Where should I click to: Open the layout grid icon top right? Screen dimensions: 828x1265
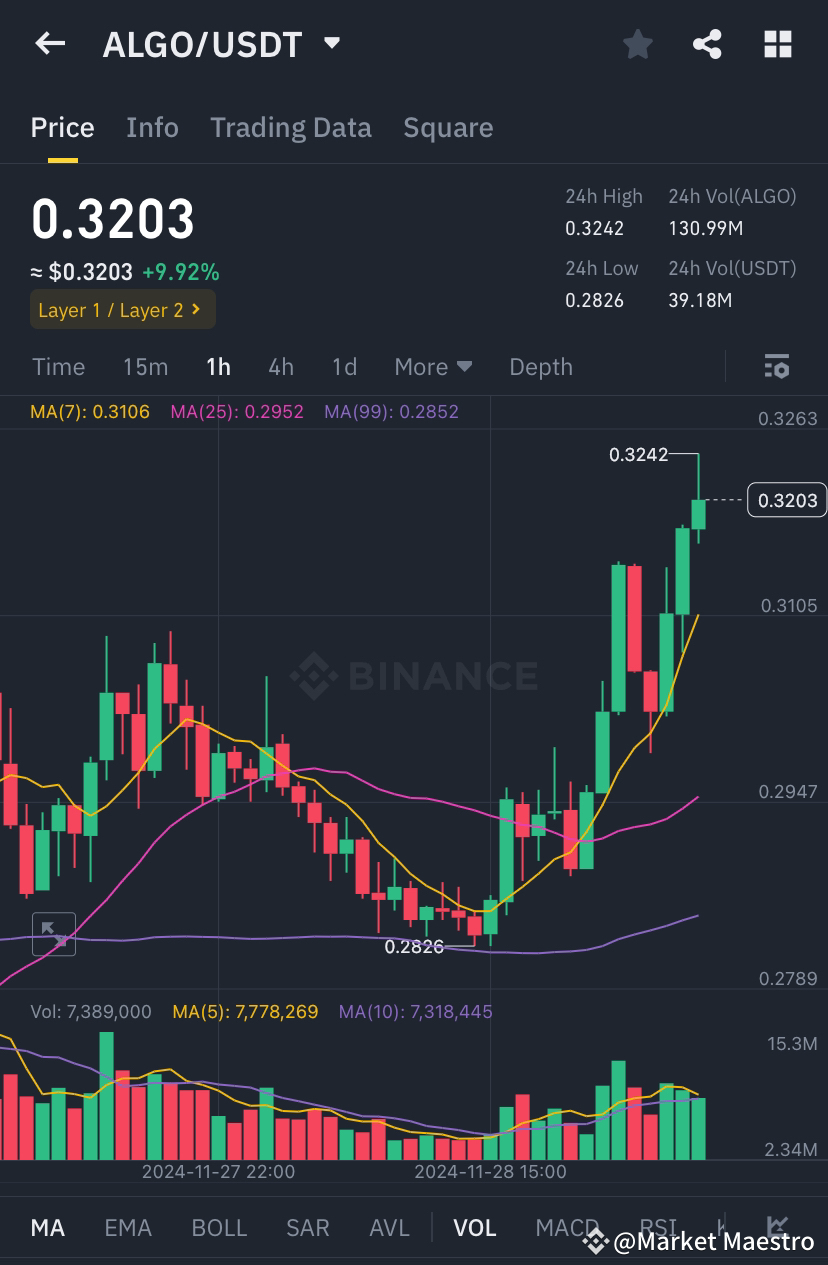777,44
